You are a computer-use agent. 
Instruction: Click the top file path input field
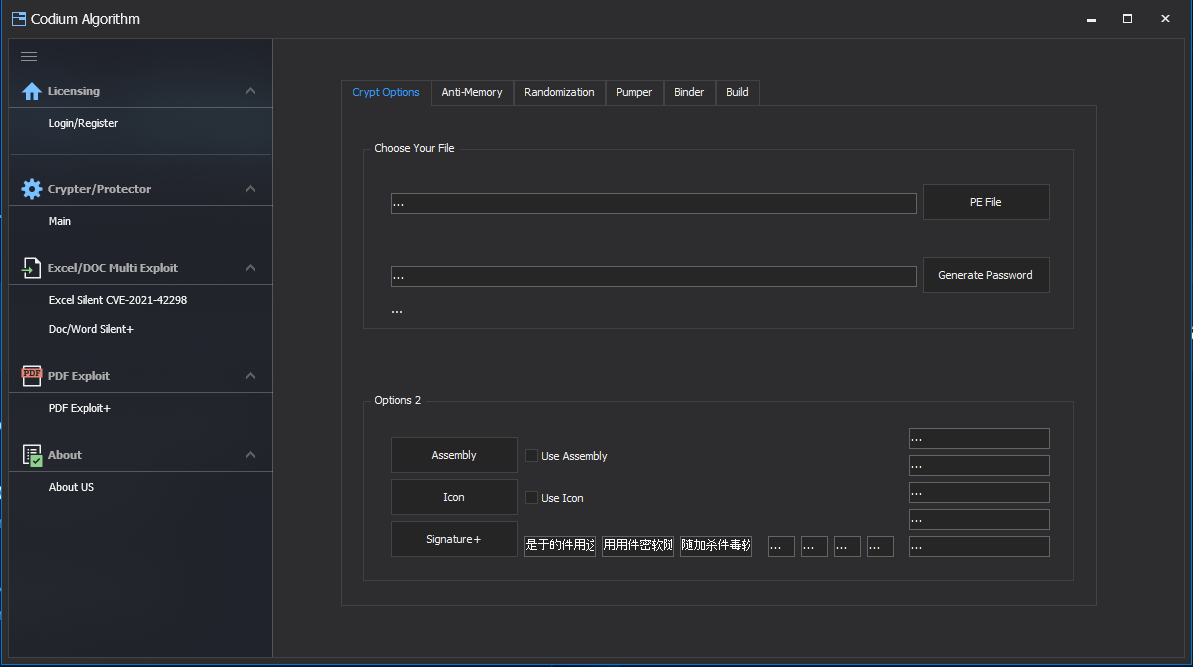(x=653, y=202)
